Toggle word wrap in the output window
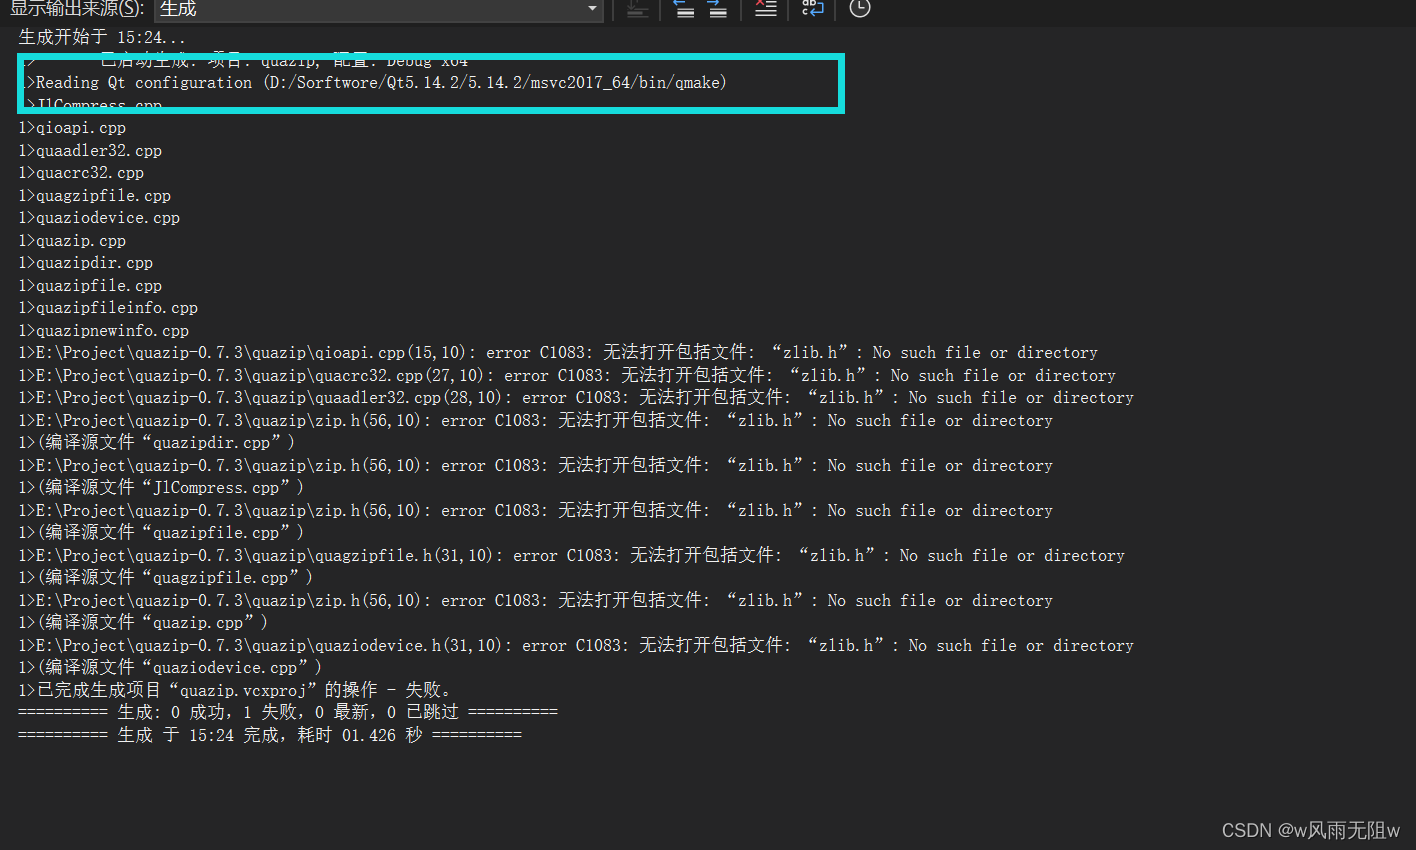The height and width of the screenshot is (850, 1416). point(813,9)
